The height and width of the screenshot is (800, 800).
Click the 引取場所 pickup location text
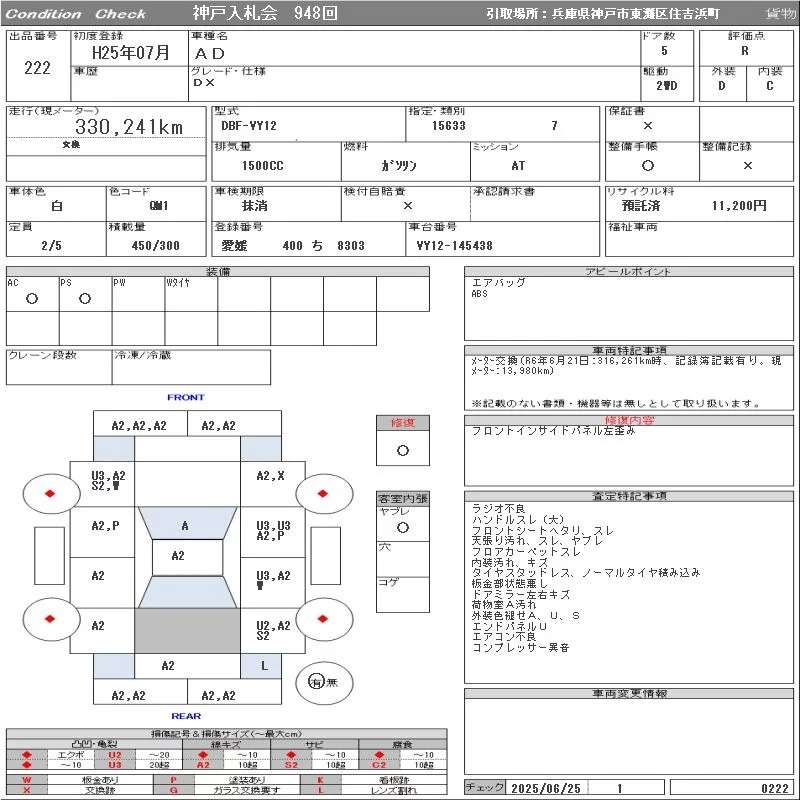pyautogui.click(x=603, y=14)
